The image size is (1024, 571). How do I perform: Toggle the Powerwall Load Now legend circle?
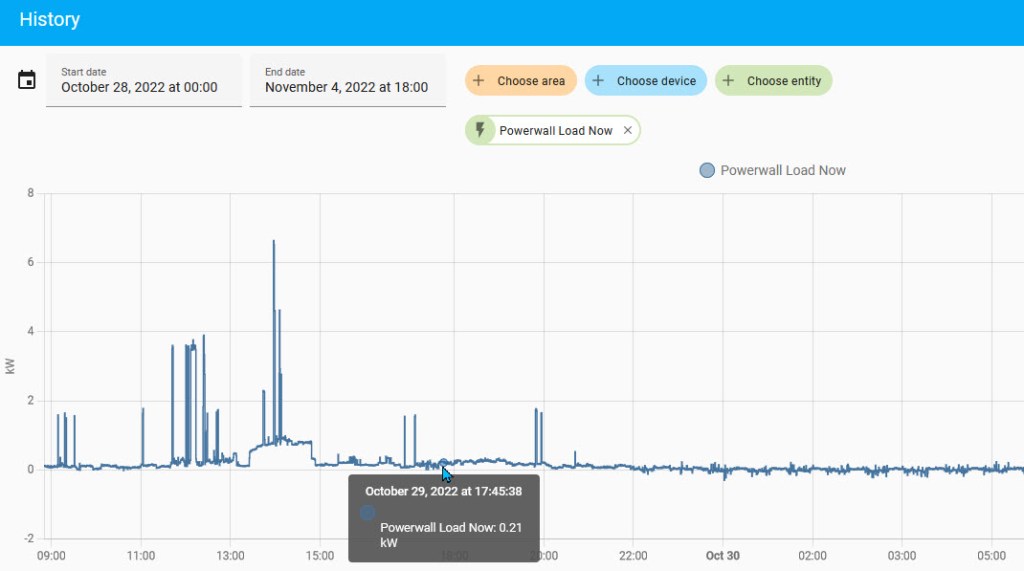707,171
